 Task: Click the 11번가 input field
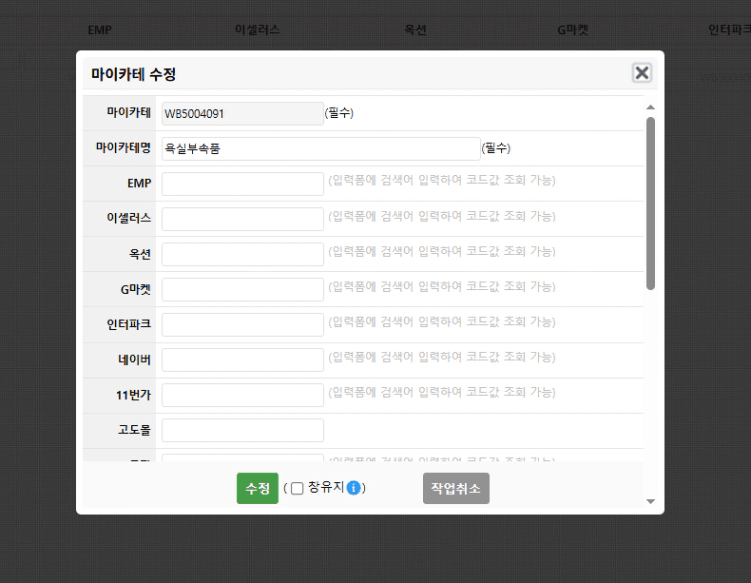(242, 395)
